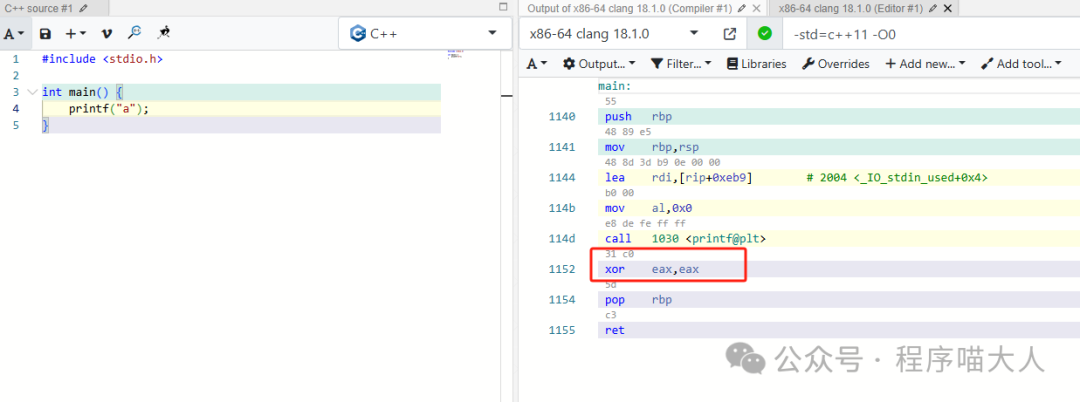The width and height of the screenshot is (1080, 402).
Task: Open the editor font size dropdown
Action: (14, 34)
